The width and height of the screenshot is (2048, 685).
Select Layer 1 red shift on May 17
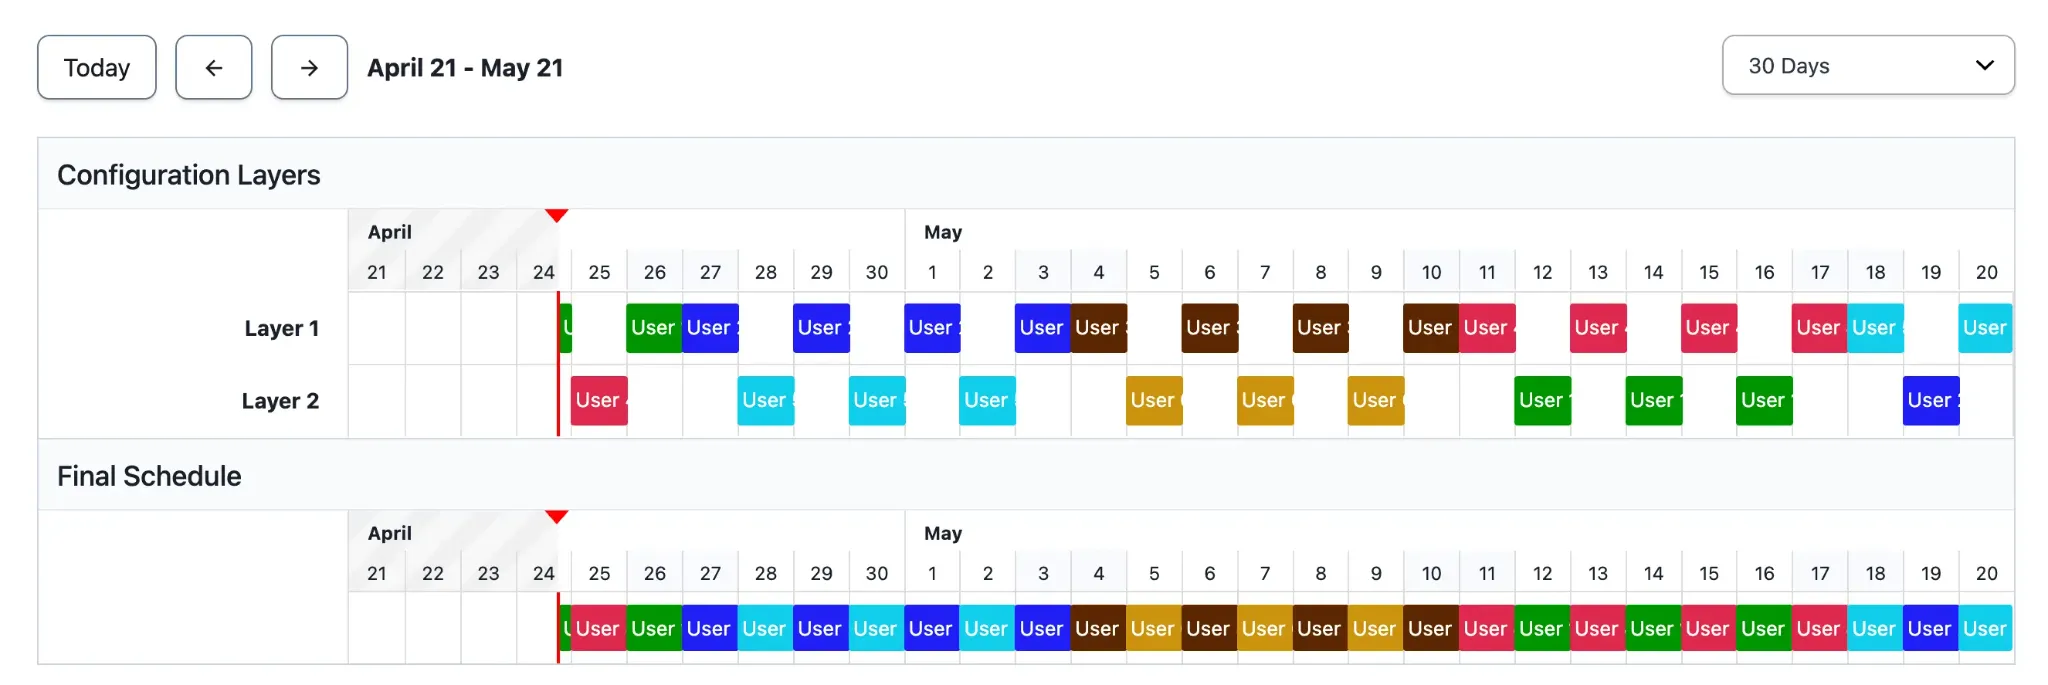point(1820,328)
